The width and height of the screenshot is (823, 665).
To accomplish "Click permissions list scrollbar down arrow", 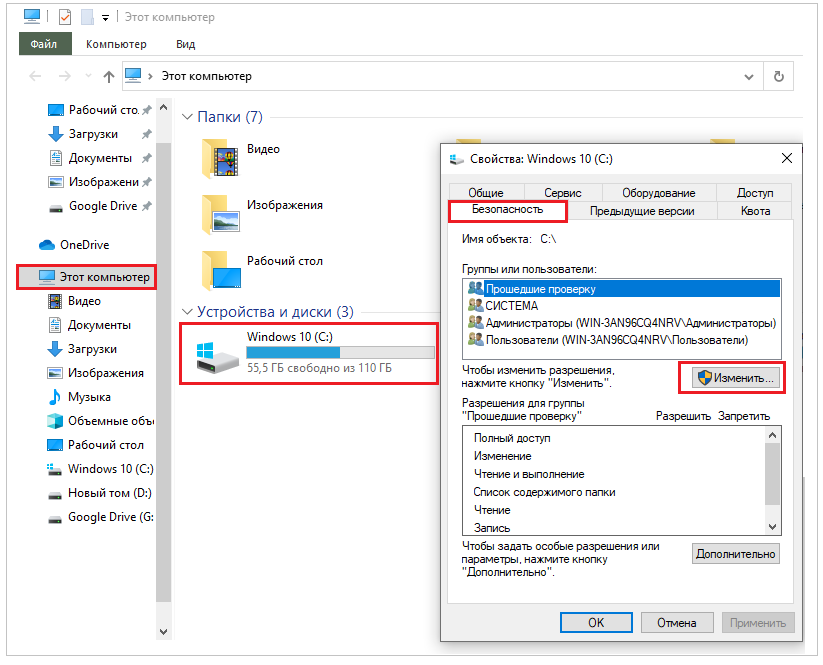I will tap(772, 527).
